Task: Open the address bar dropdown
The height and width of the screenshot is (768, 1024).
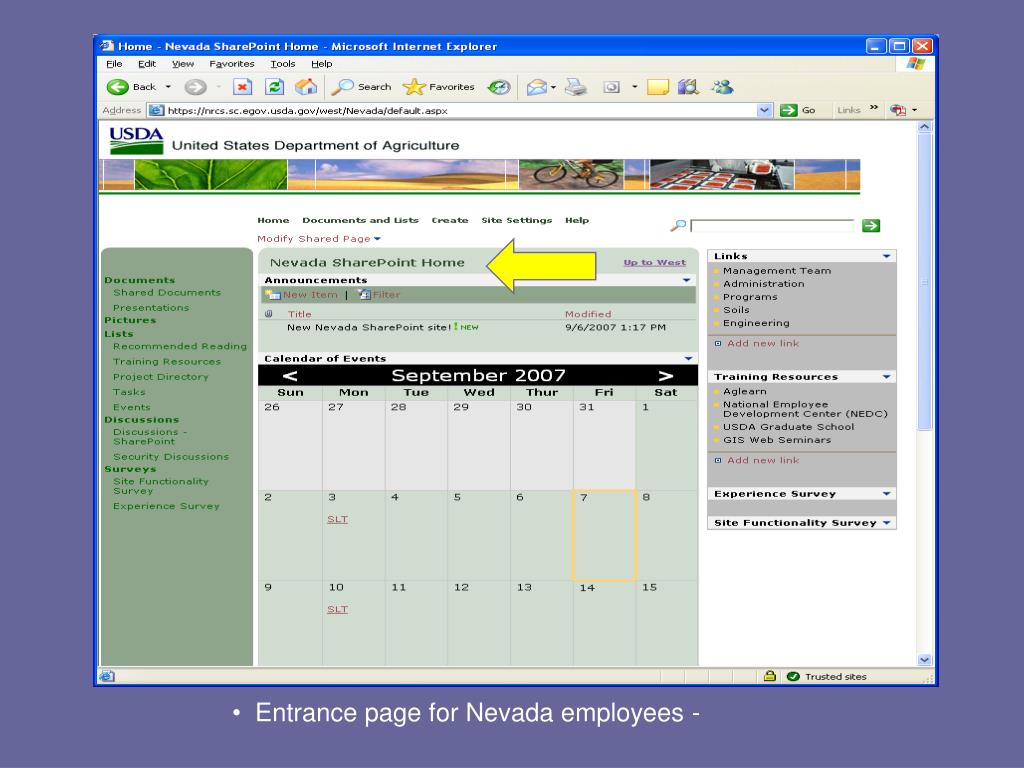Action: pyautogui.click(x=764, y=110)
